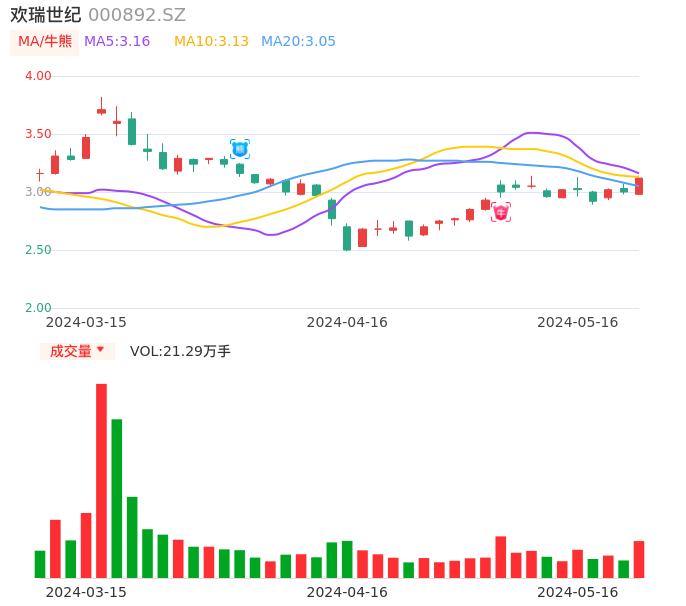Toggle the MA/牛熊 indicator button
686x606 pixels.
(x=44, y=42)
